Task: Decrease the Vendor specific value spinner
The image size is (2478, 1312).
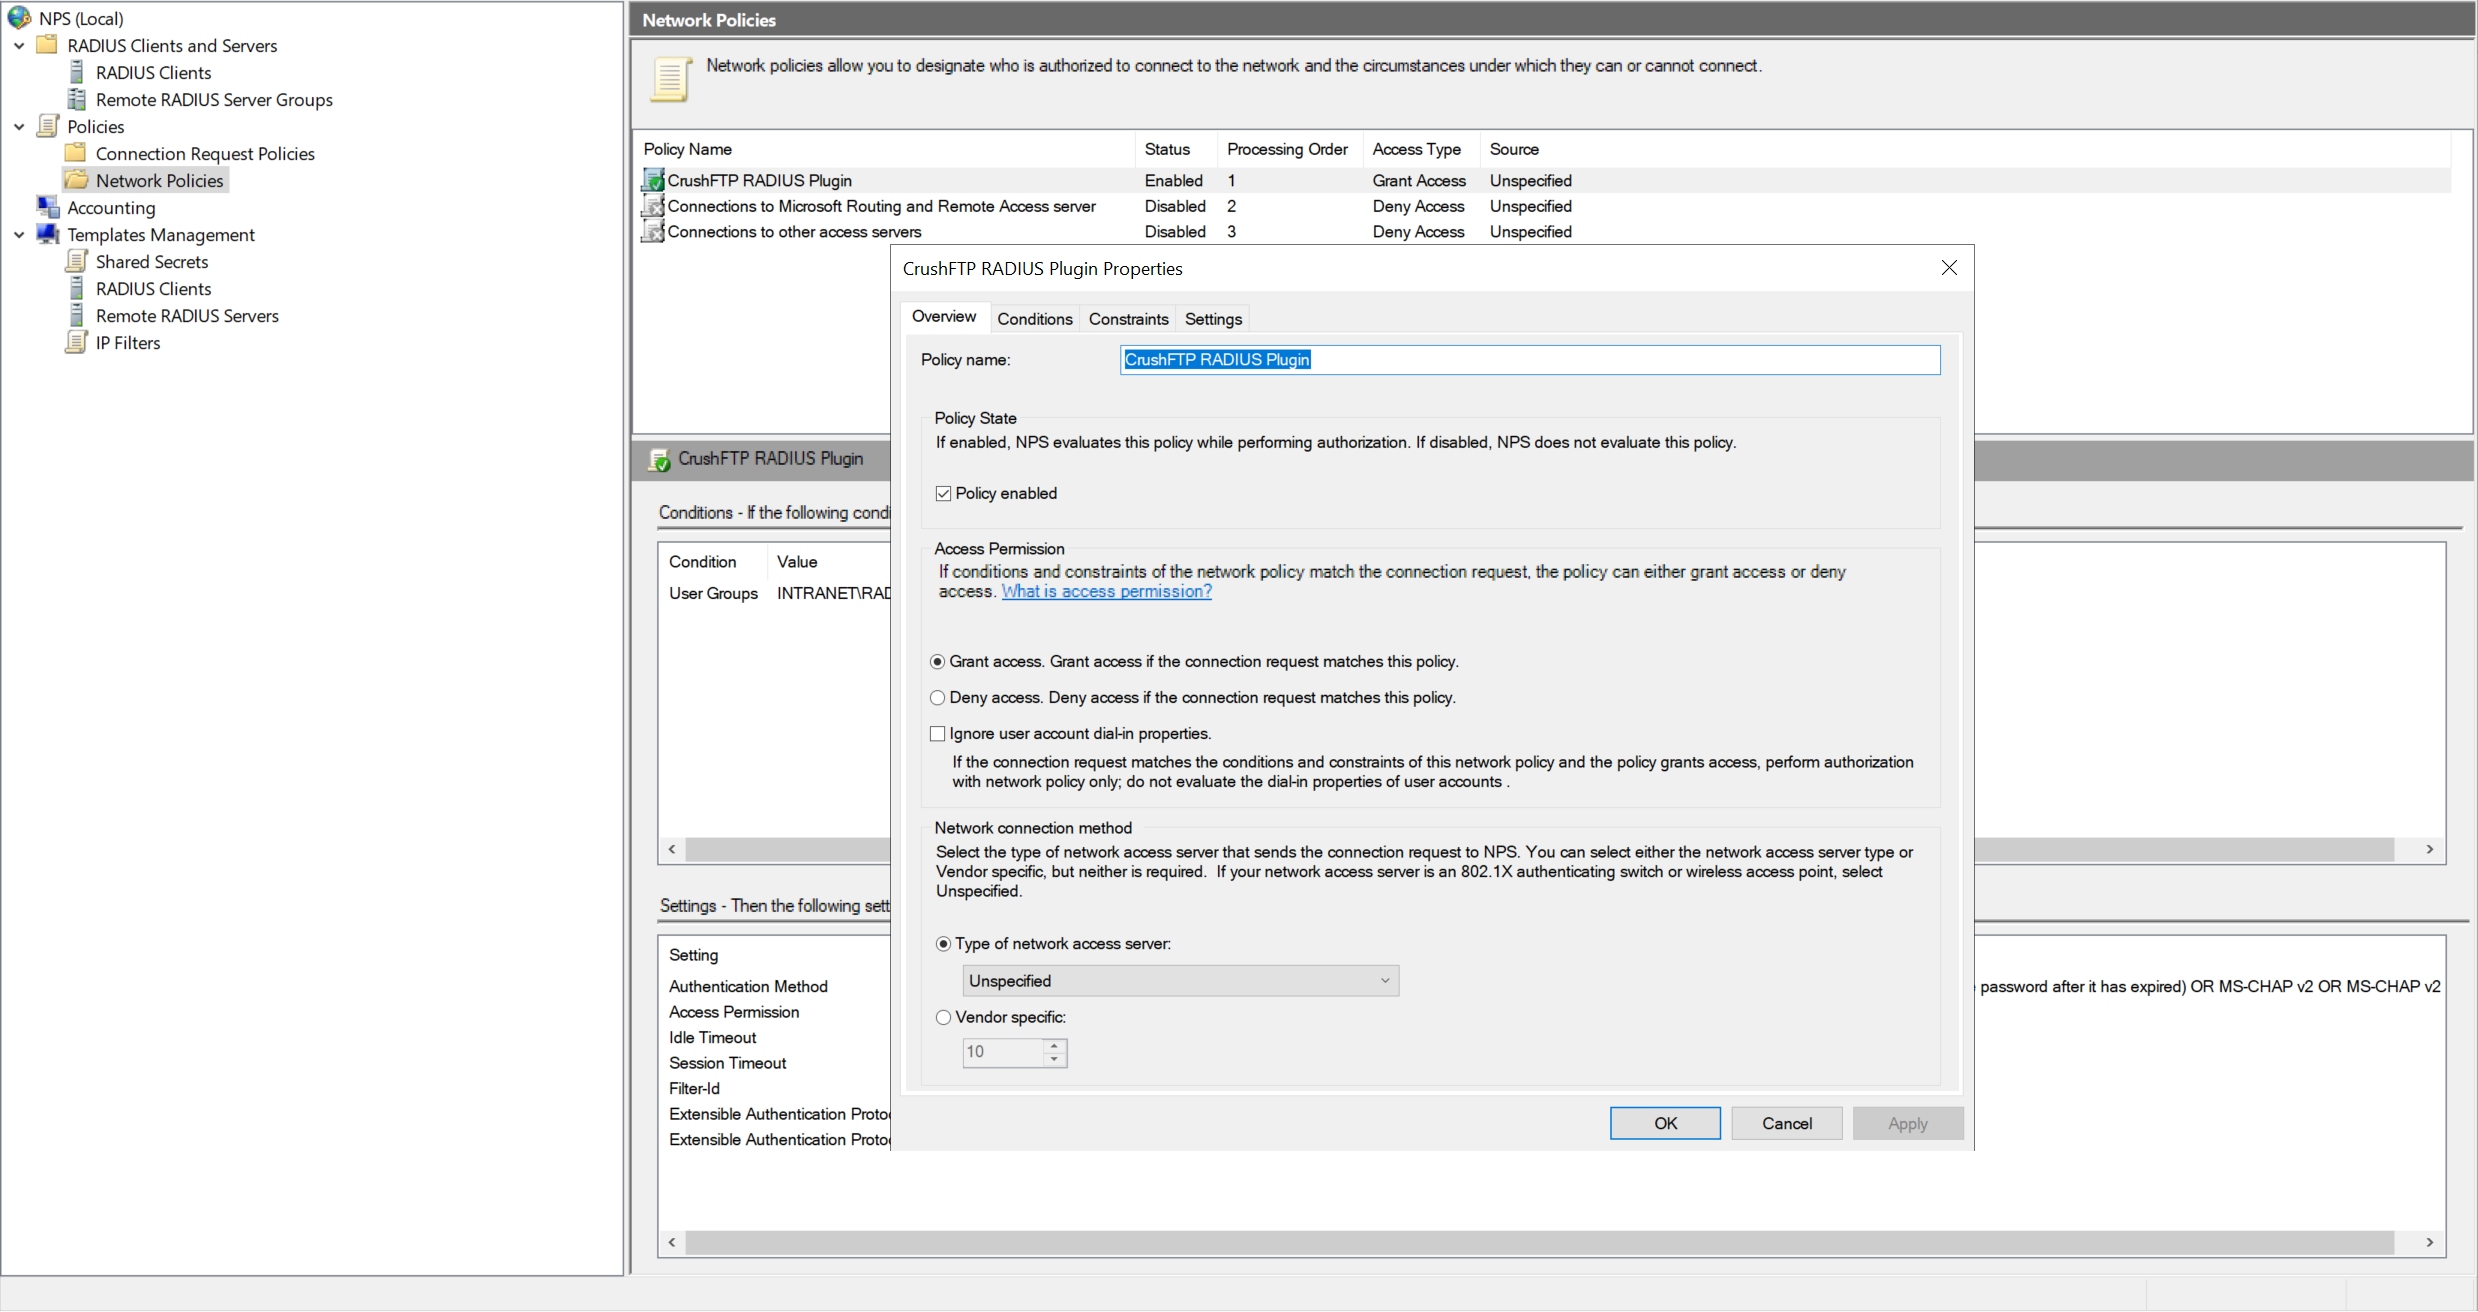Action: tap(1054, 1059)
